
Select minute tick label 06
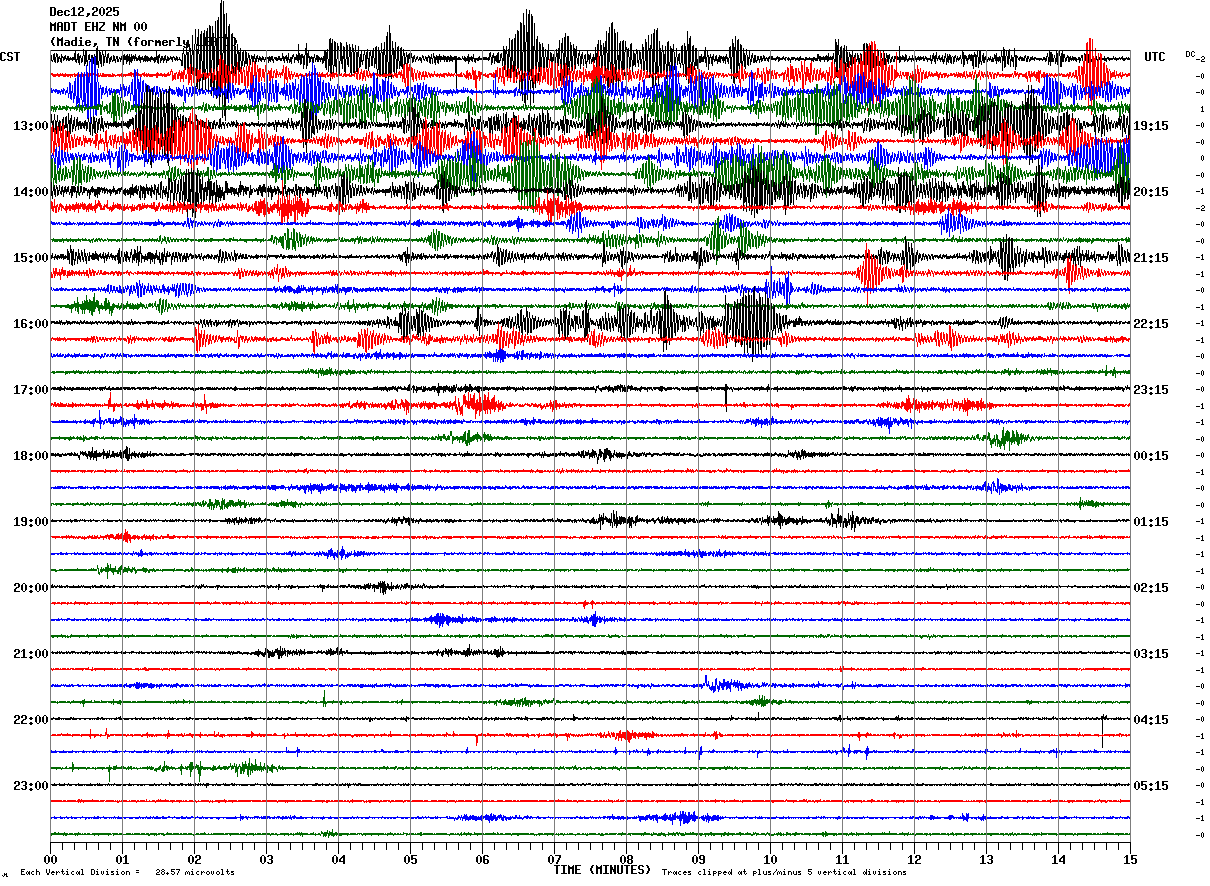(482, 859)
